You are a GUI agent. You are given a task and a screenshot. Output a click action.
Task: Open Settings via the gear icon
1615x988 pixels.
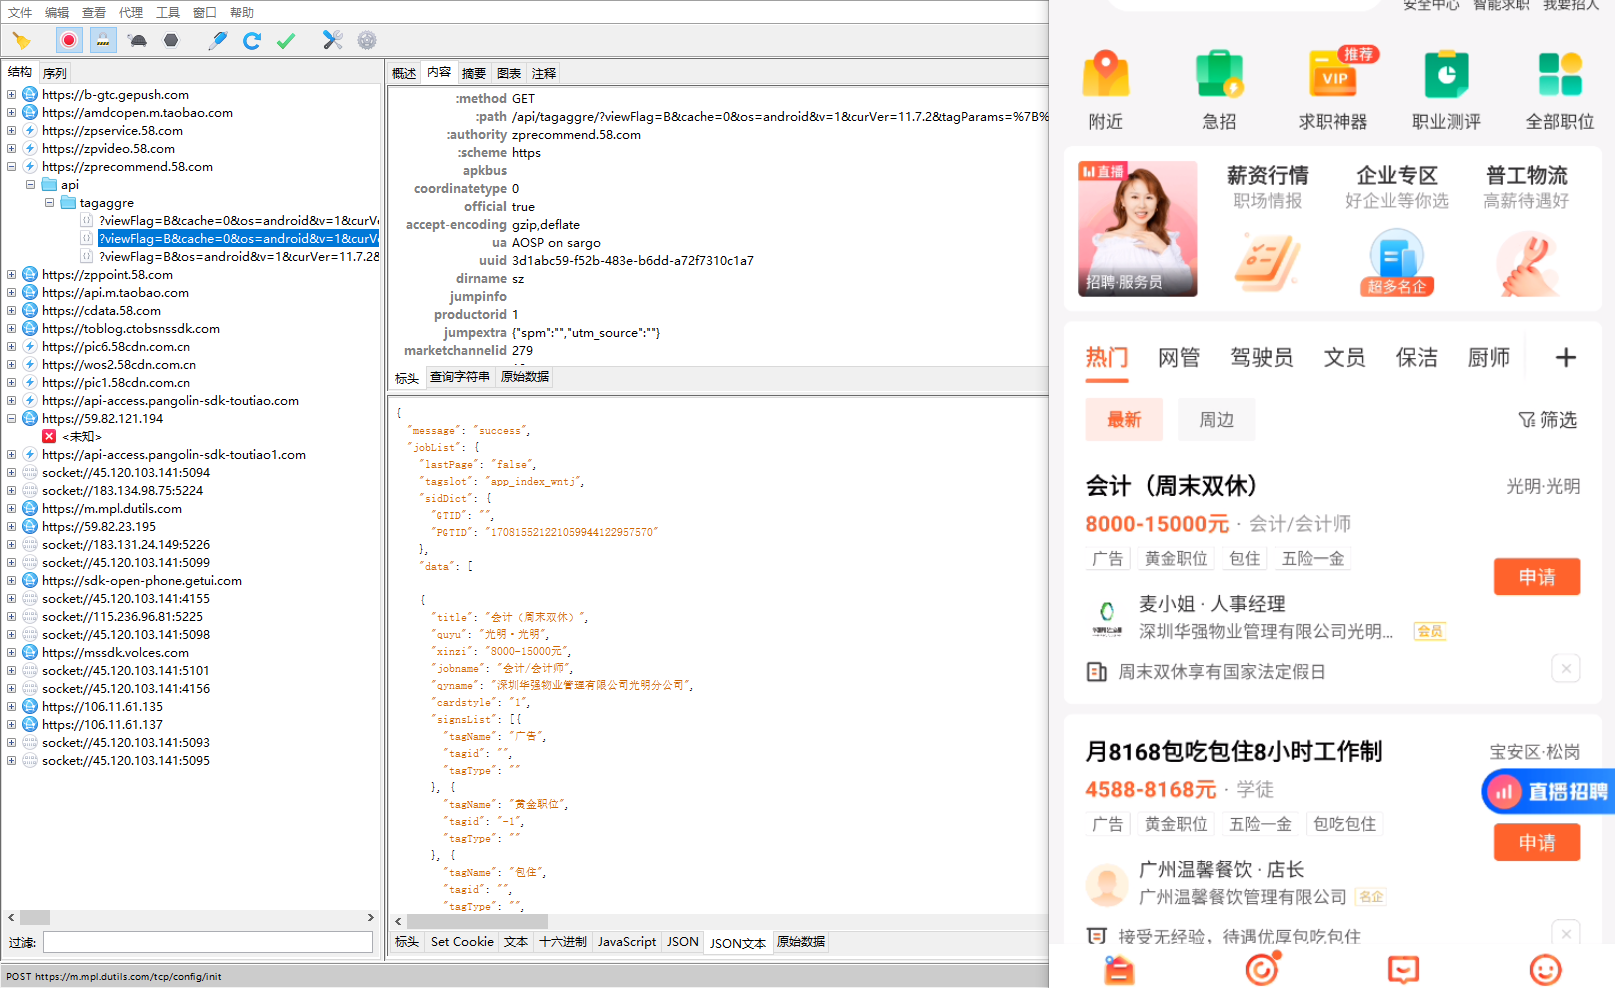tap(367, 40)
